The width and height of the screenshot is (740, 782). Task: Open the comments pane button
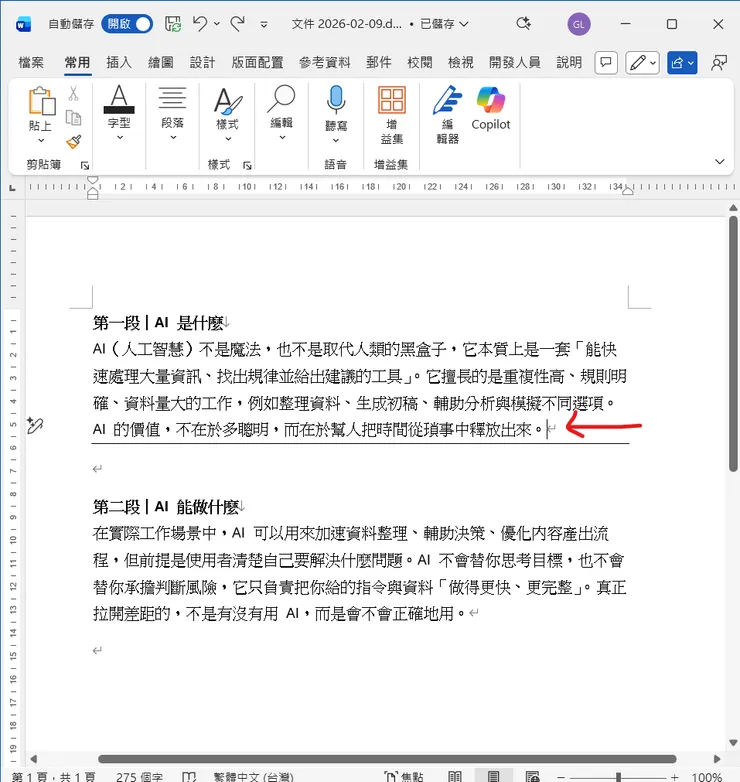point(606,63)
